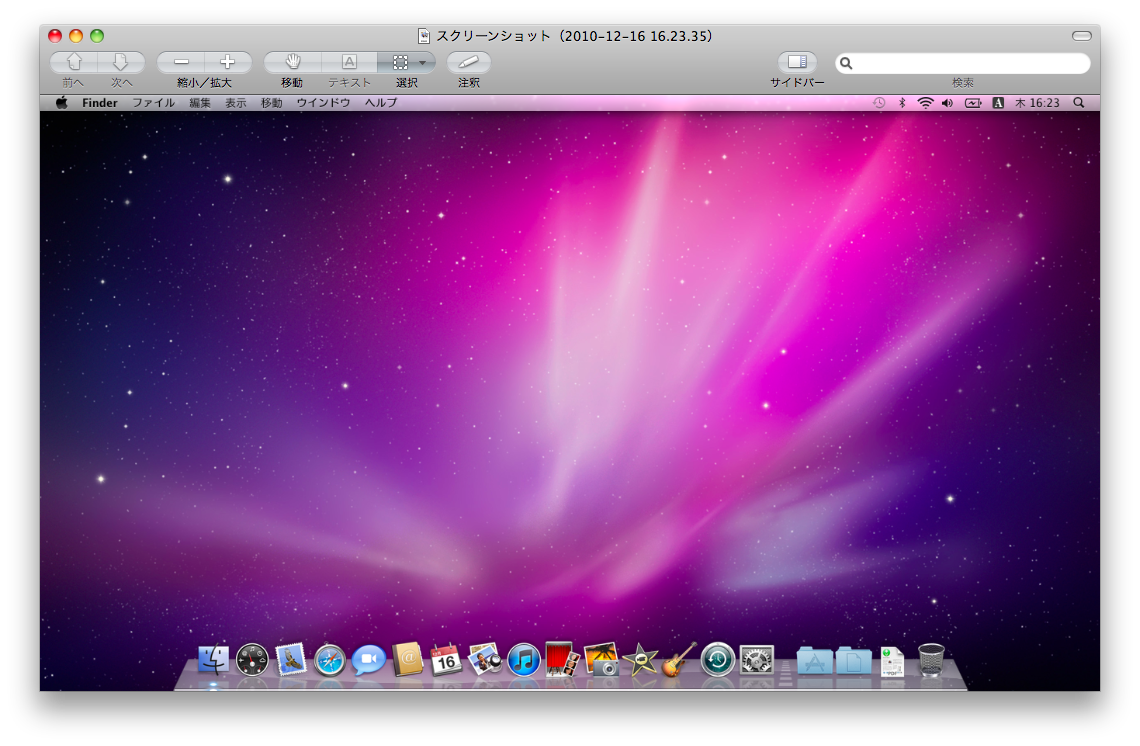Go to the next page with 次へ
Screen dimensions: 1140x746
[x=121, y=63]
